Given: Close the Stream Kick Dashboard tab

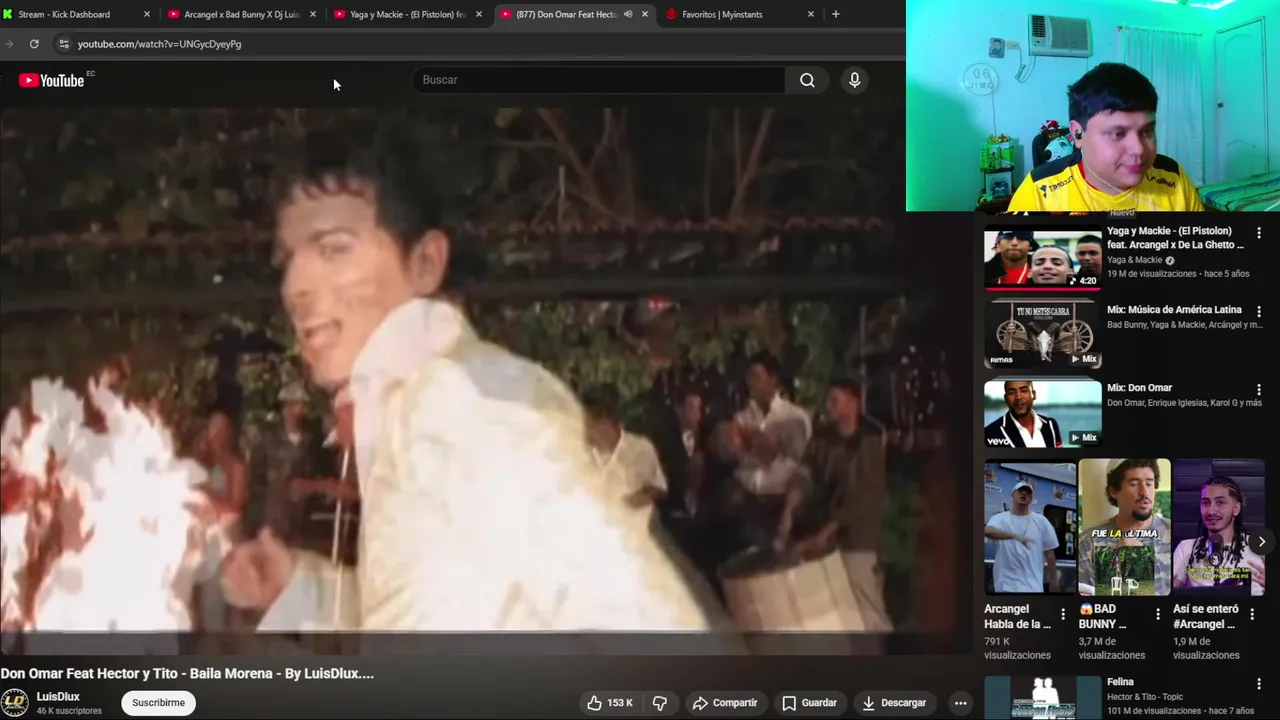Looking at the screenshot, I should click(147, 14).
